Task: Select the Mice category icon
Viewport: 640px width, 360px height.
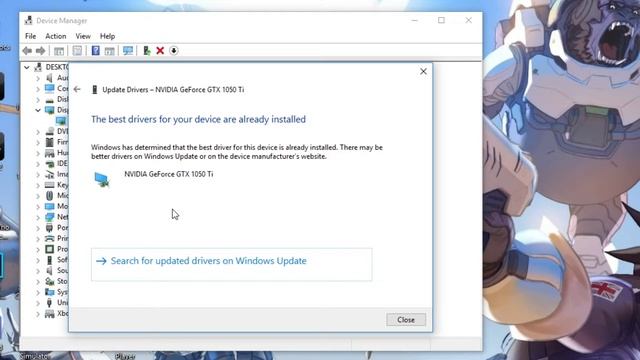Action: [49, 196]
